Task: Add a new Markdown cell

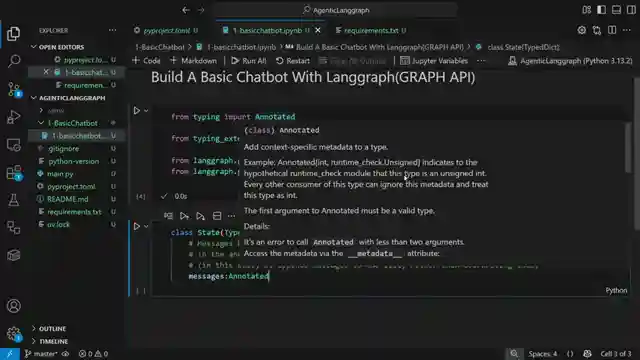Action: (193, 61)
